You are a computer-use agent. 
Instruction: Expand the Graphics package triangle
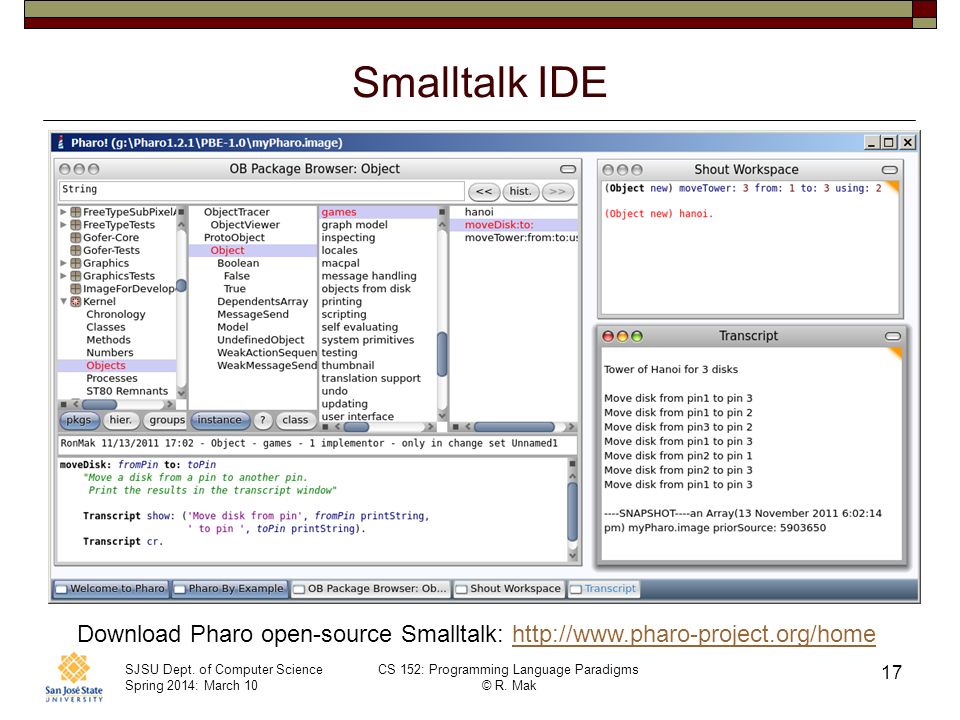[63, 263]
